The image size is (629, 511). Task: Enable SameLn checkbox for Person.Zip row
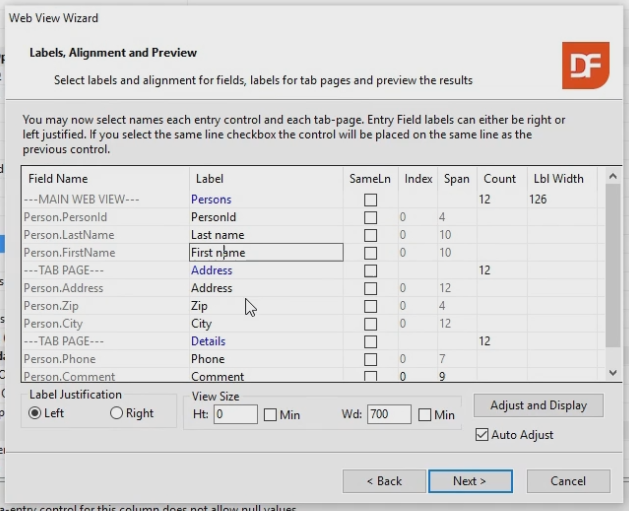tap(370, 306)
